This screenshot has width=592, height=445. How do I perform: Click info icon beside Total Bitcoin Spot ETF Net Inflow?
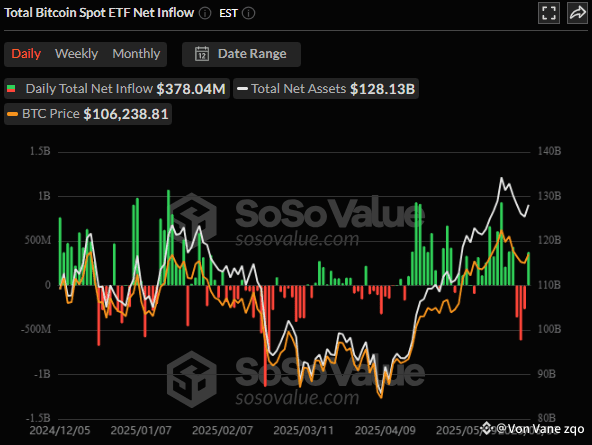(x=205, y=13)
